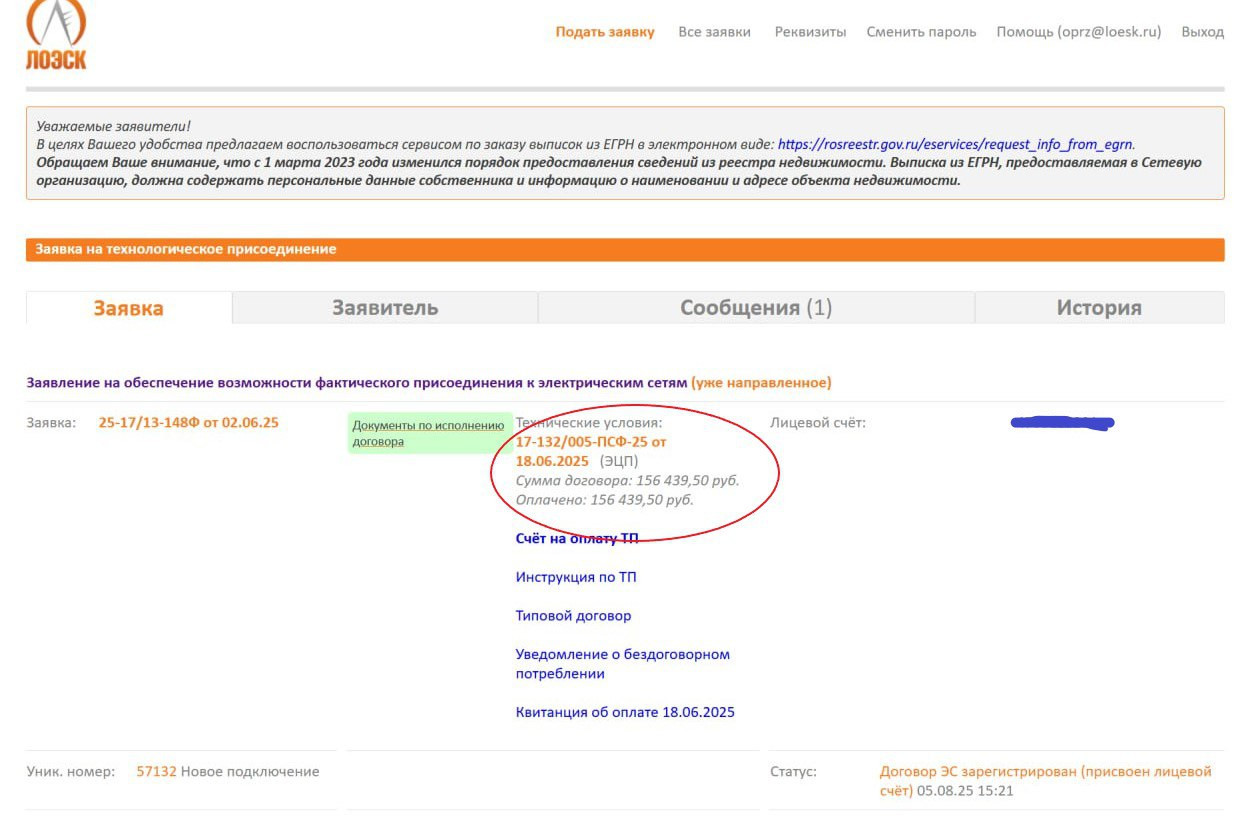Open Инструкция по ТП link

576,577
